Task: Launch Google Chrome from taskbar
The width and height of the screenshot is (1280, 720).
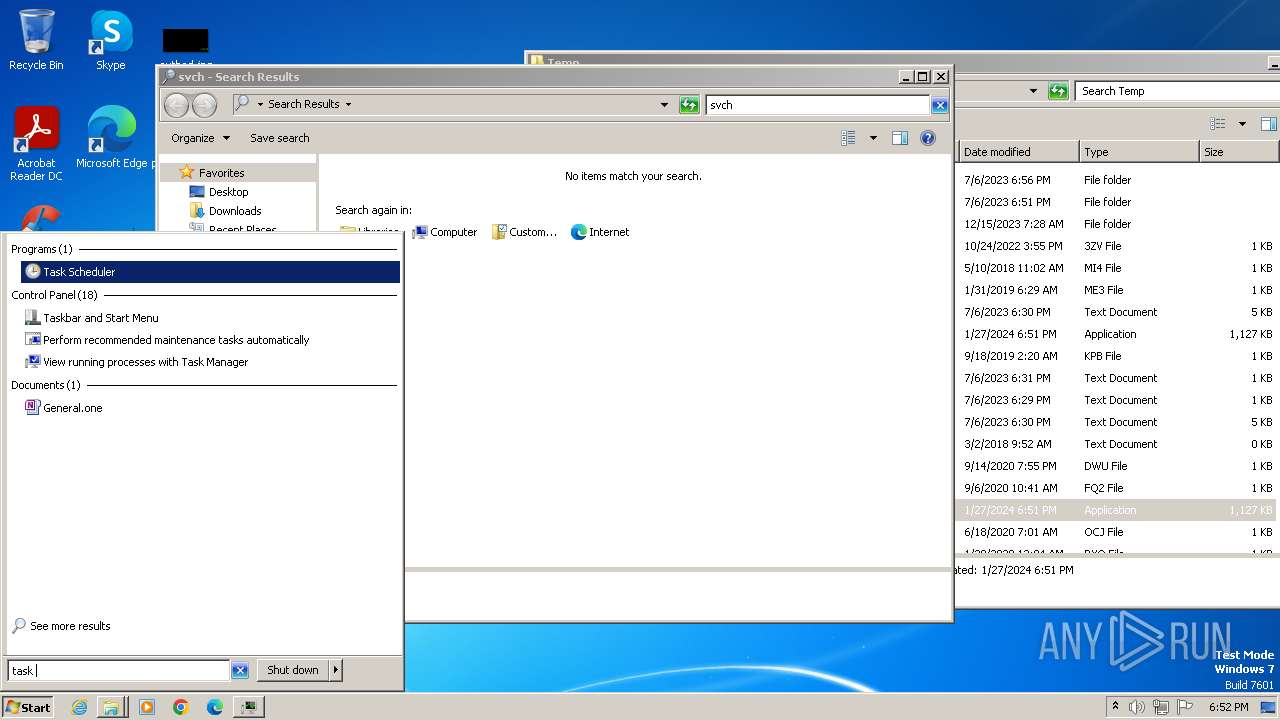Action: click(x=181, y=707)
